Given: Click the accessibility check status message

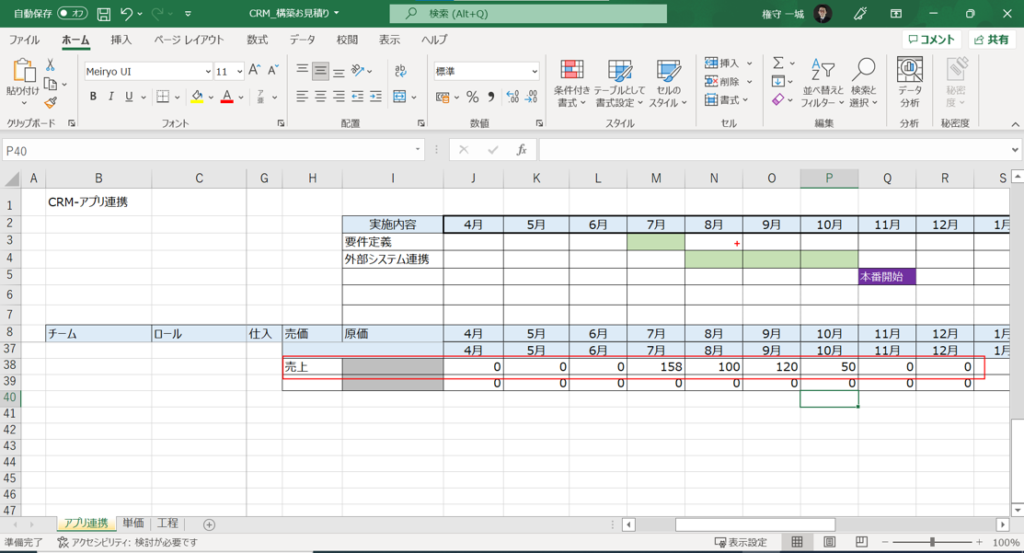Looking at the screenshot, I should (x=127, y=542).
